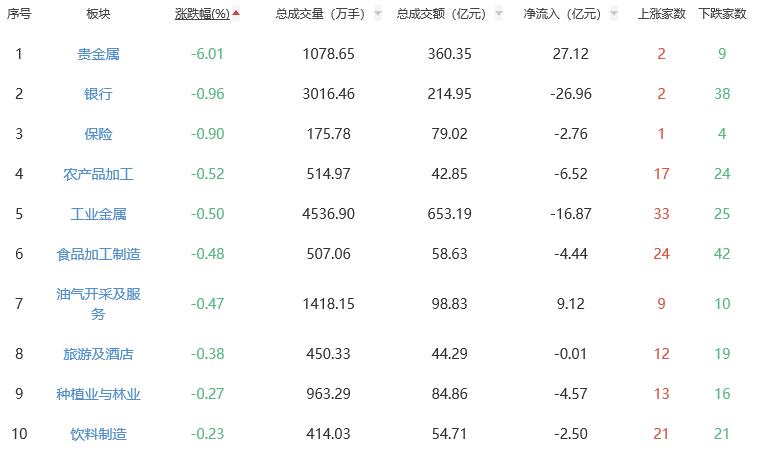Open the 保险 sector link

coord(98,134)
